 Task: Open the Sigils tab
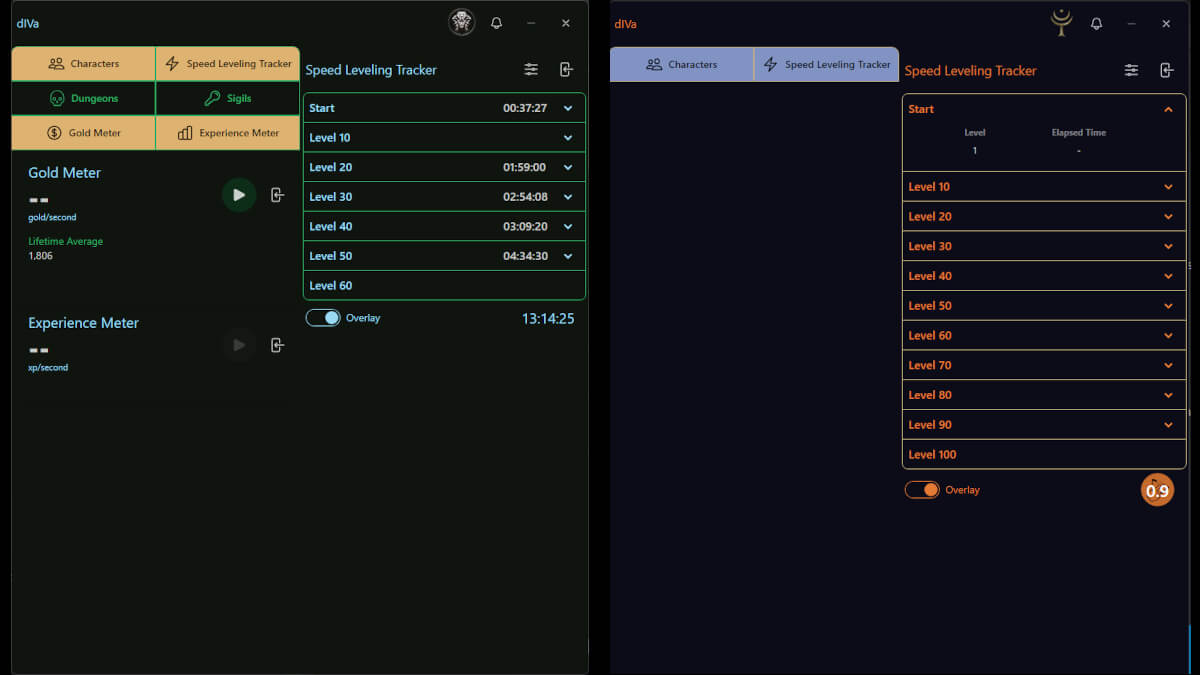click(228, 99)
